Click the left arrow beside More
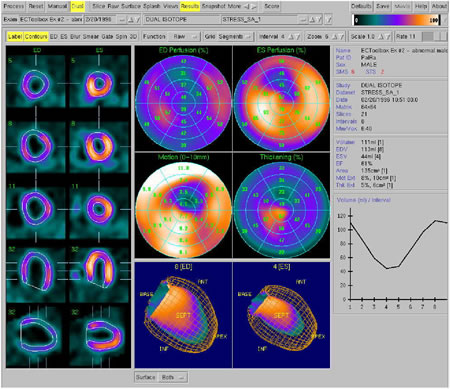This screenshot has height=389, width=450. point(246,6)
